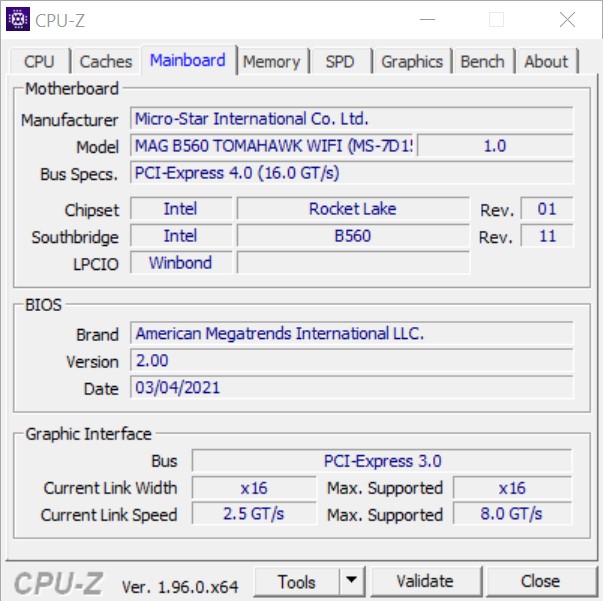Image resolution: width=603 pixels, height=601 pixels.
Task: Click the B560 southbridge value
Action: [353, 236]
